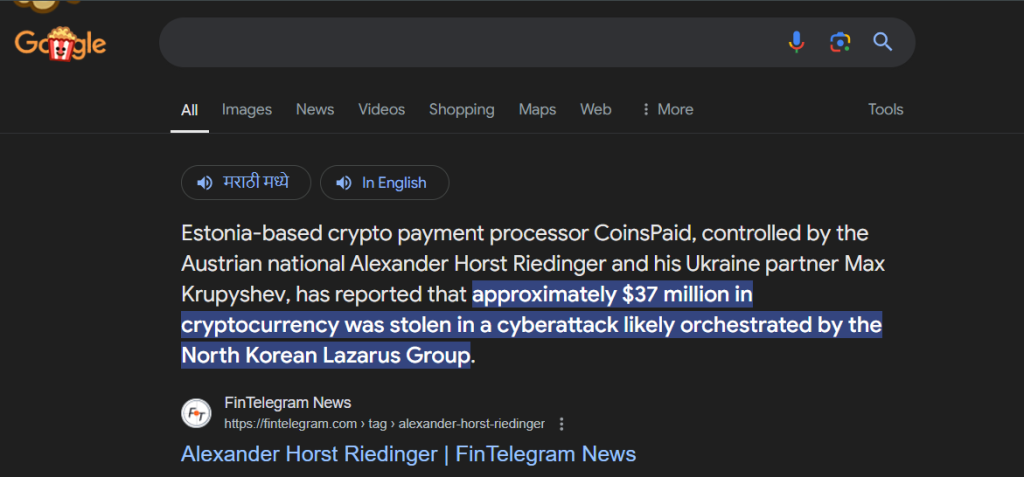This screenshot has width=1024, height=477.
Task: Switch to the News tab
Action: (x=315, y=109)
